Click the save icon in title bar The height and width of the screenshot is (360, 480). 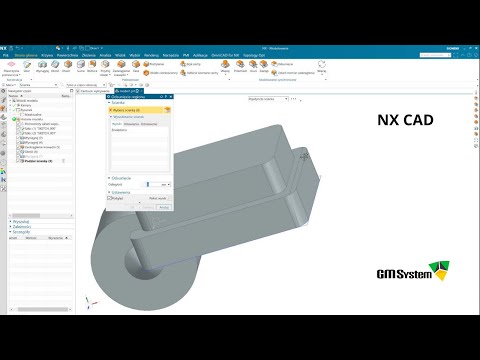click(11, 48)
